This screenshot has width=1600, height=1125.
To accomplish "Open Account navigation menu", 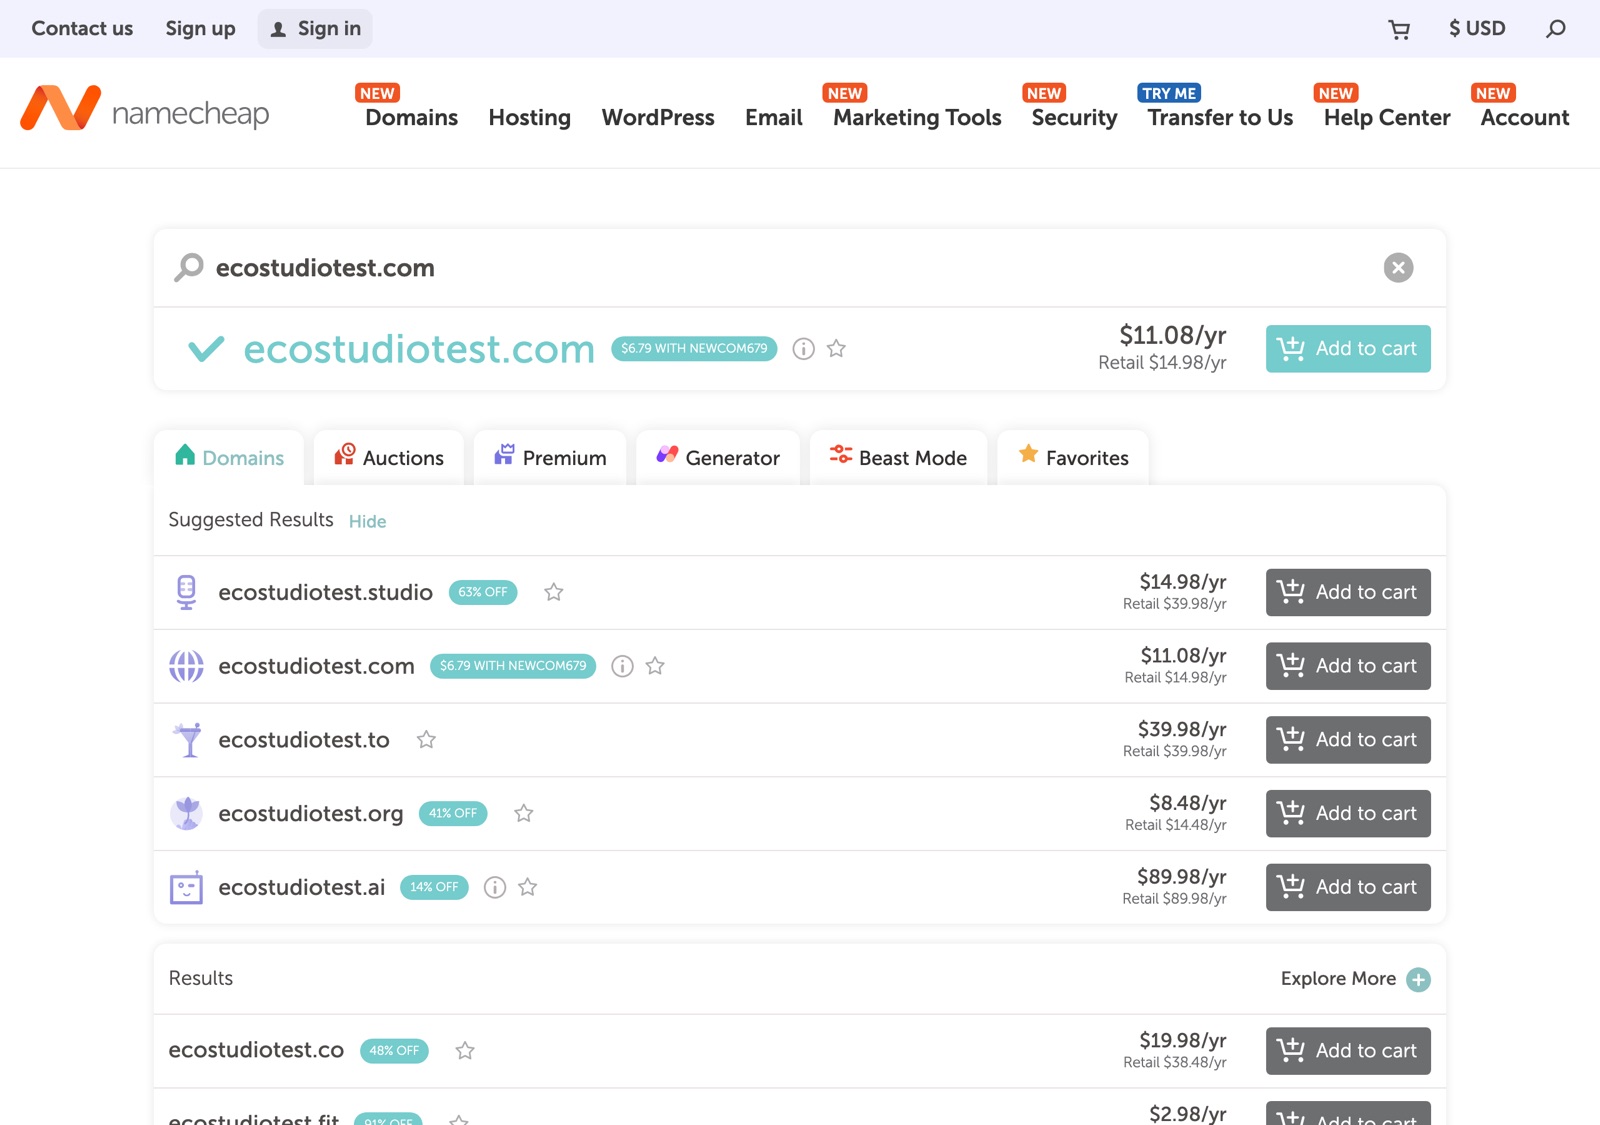I will (1525, 117).
